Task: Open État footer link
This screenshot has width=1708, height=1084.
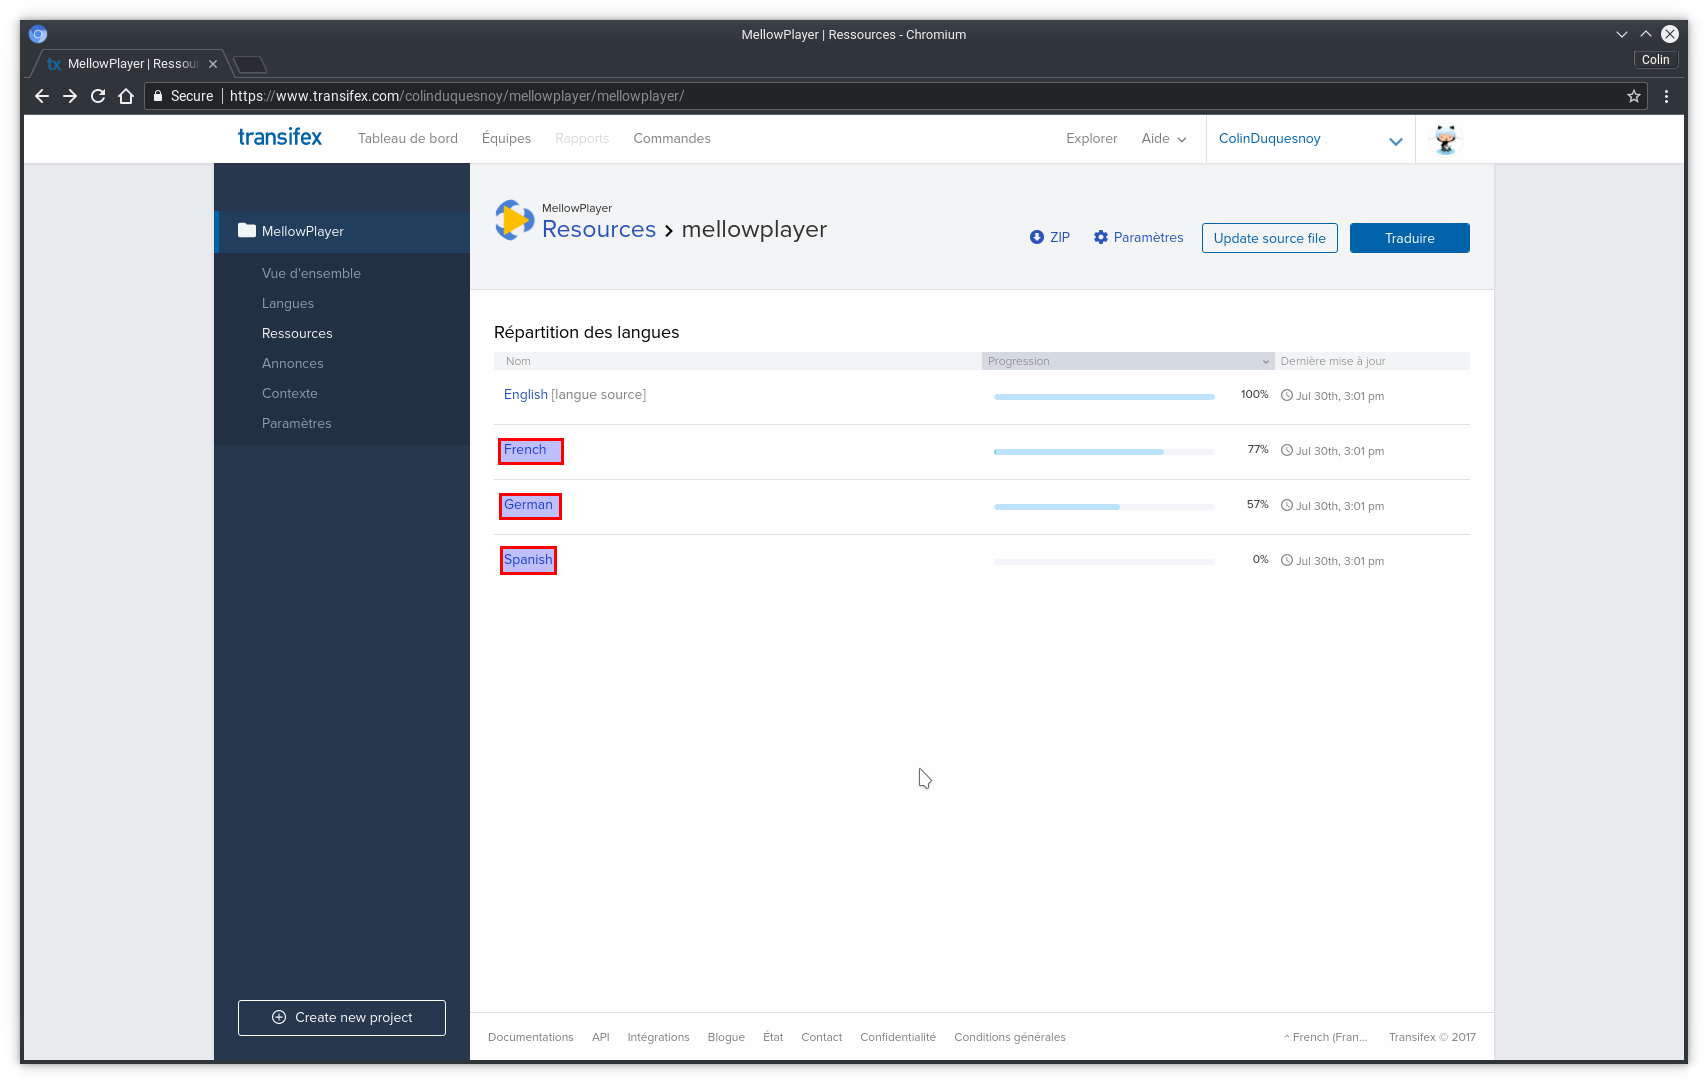Action: coord(773,1037)
